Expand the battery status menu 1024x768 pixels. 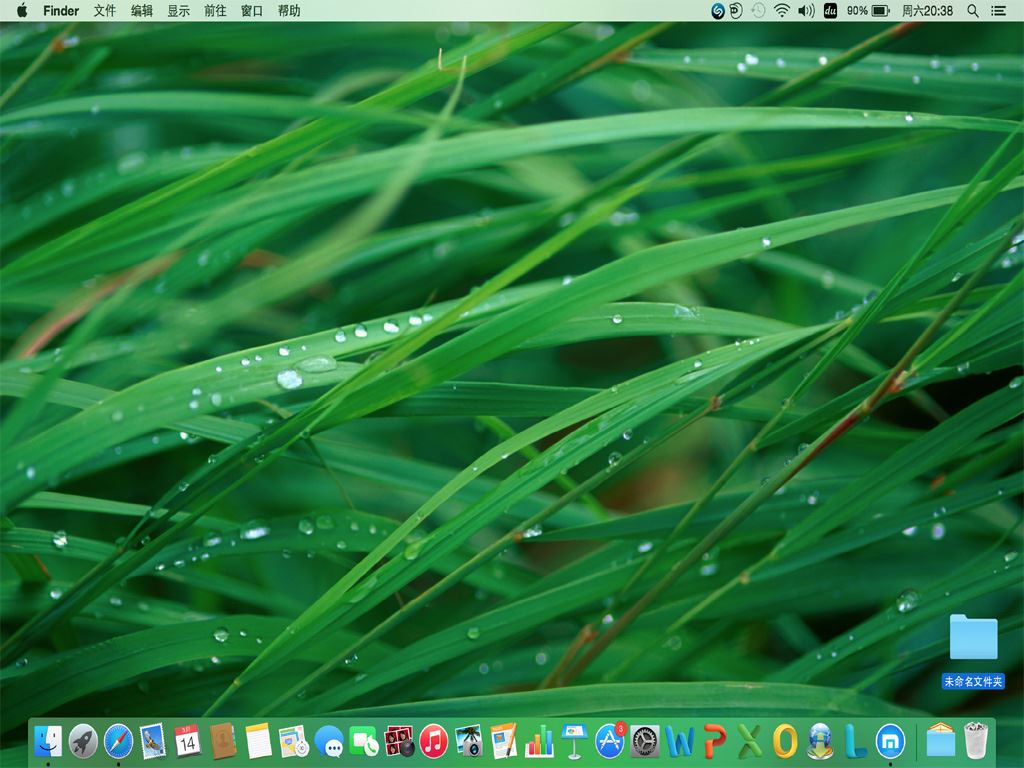880,11
